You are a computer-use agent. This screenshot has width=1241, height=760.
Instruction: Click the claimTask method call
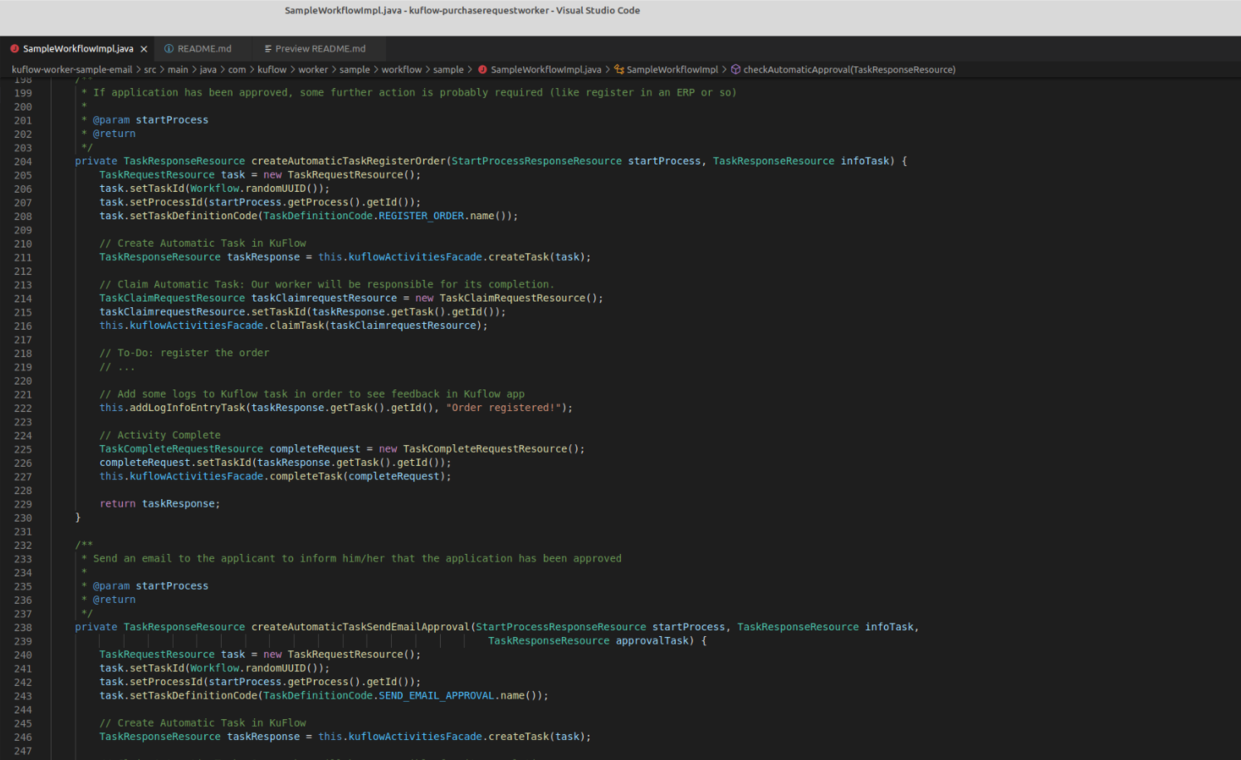point(299,326)
